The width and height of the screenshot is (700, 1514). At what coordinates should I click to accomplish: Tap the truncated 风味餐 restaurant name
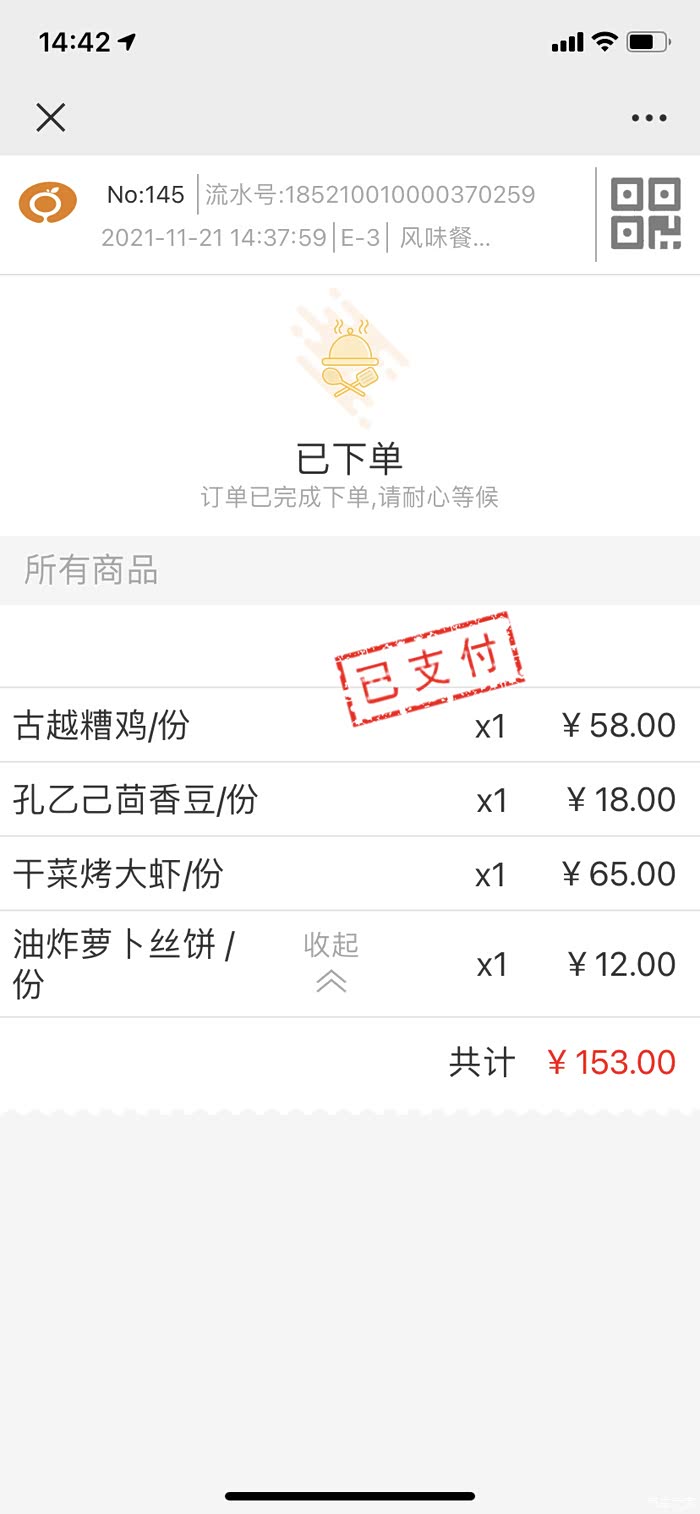pyautogui.click(x=445, y=238)
